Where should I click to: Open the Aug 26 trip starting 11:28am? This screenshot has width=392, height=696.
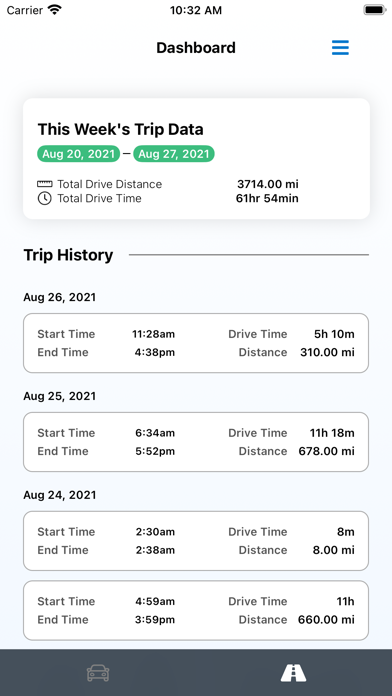tap(196, 343)
